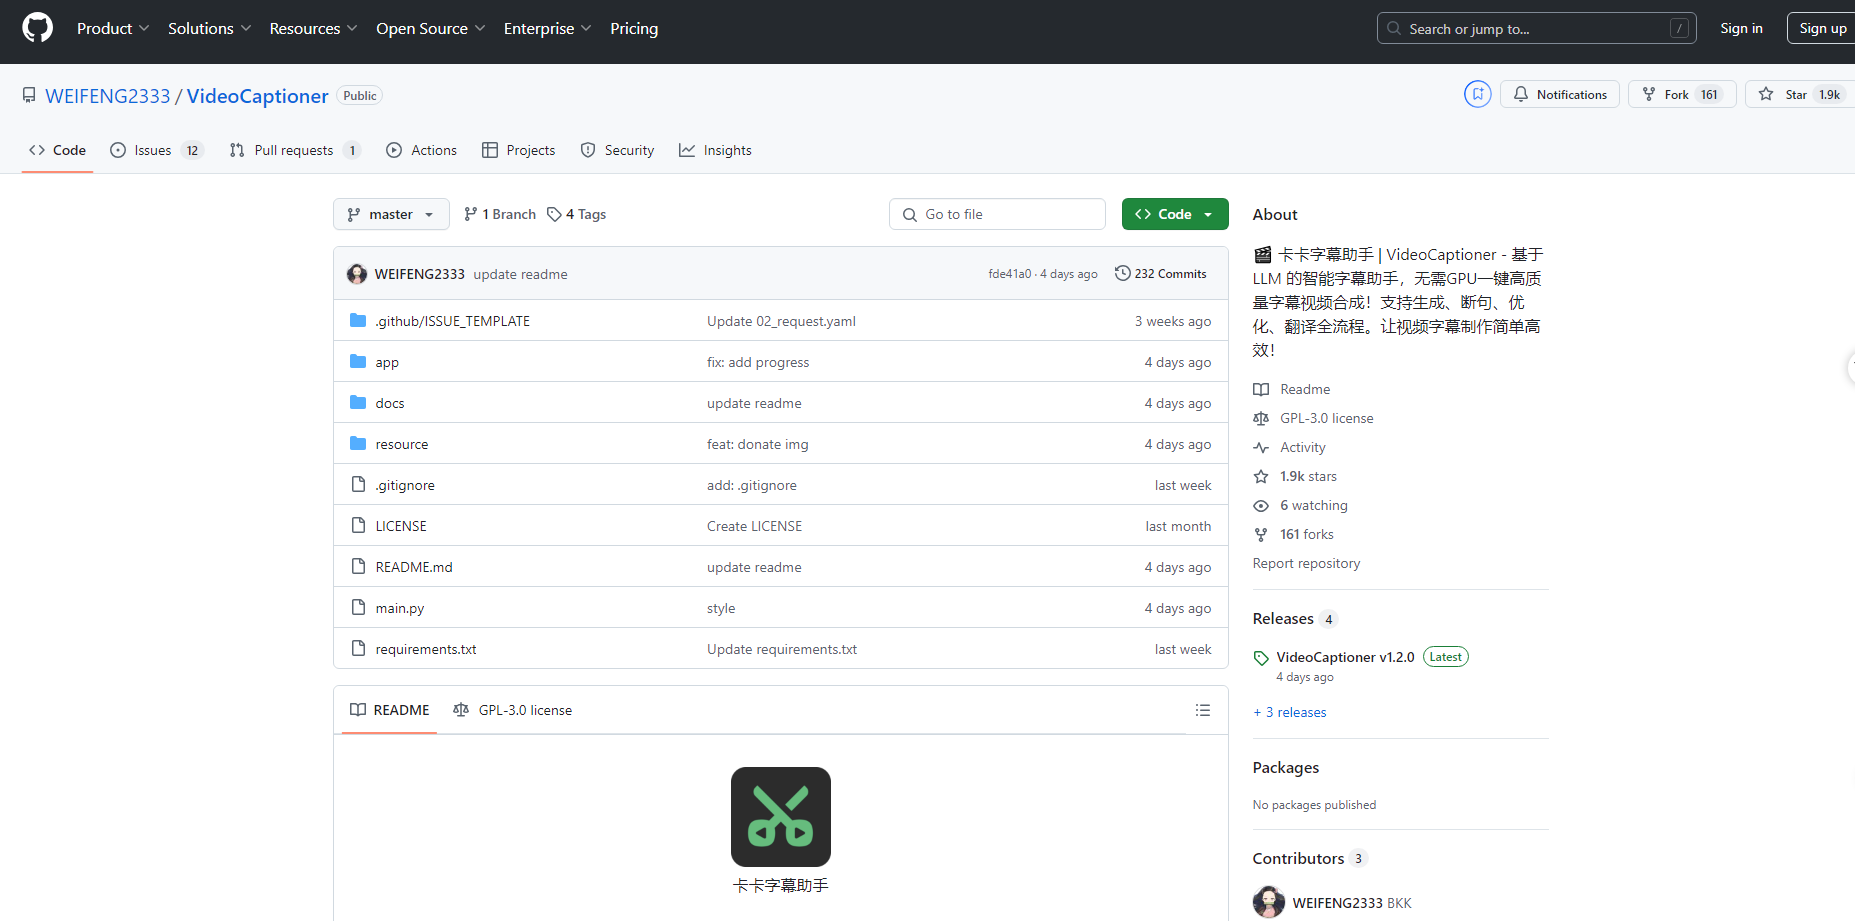
Task: Toggle Notifications for this repository
Action: click(x=1559, y=94)
